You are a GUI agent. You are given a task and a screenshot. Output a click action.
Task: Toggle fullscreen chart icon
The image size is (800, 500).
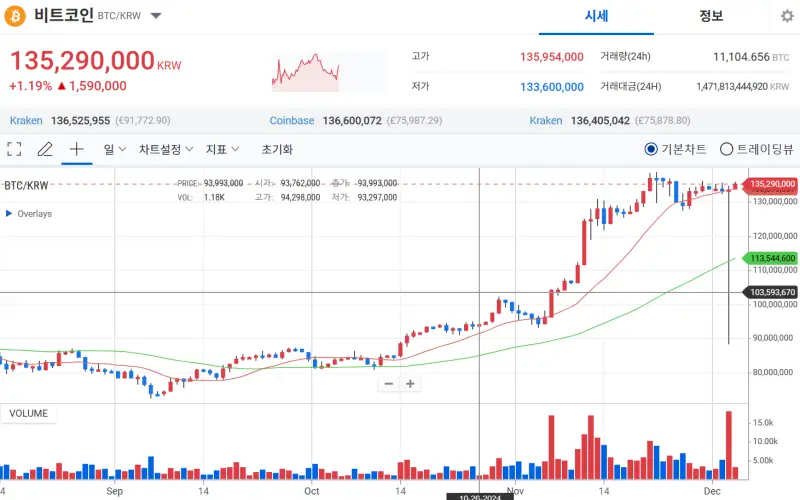pos(14,149)
